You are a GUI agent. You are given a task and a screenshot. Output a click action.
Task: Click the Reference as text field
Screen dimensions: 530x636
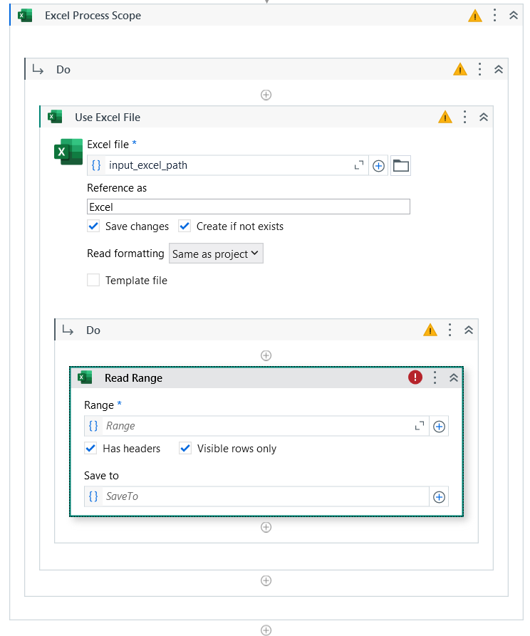[249, 207]
